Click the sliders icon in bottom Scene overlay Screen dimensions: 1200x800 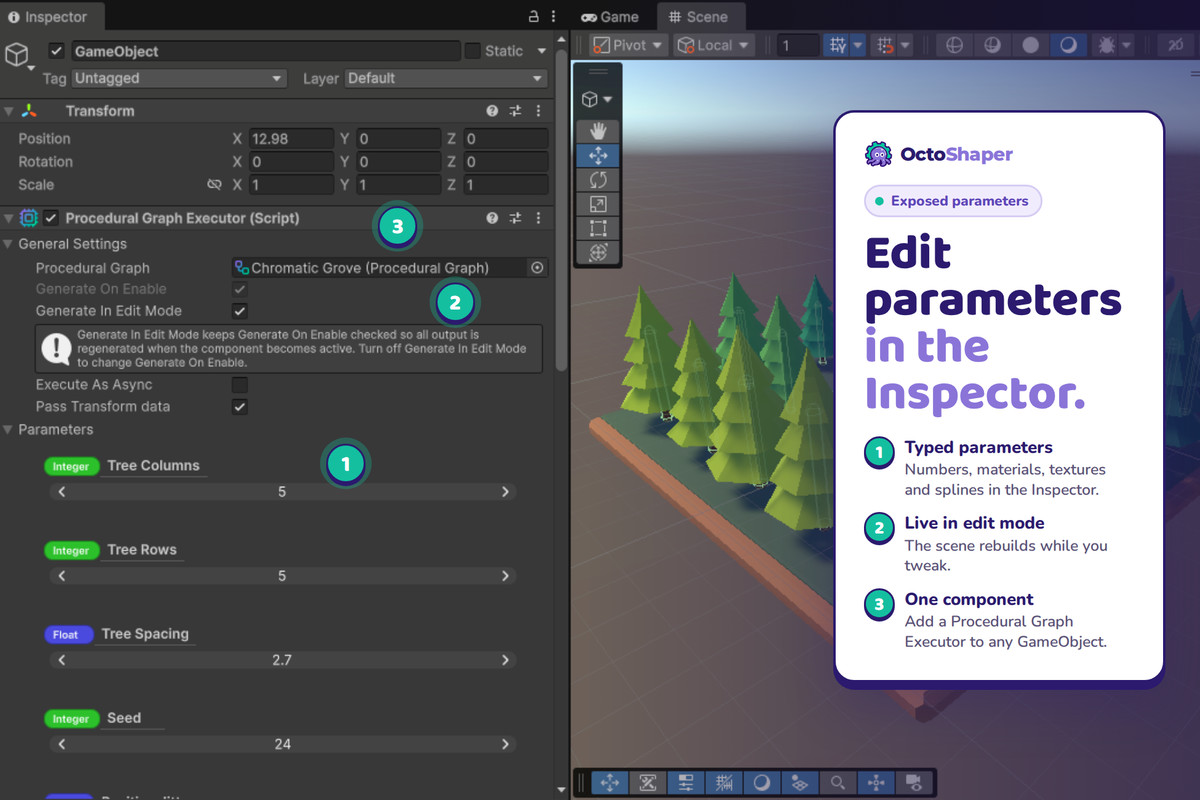click(686, 783)
